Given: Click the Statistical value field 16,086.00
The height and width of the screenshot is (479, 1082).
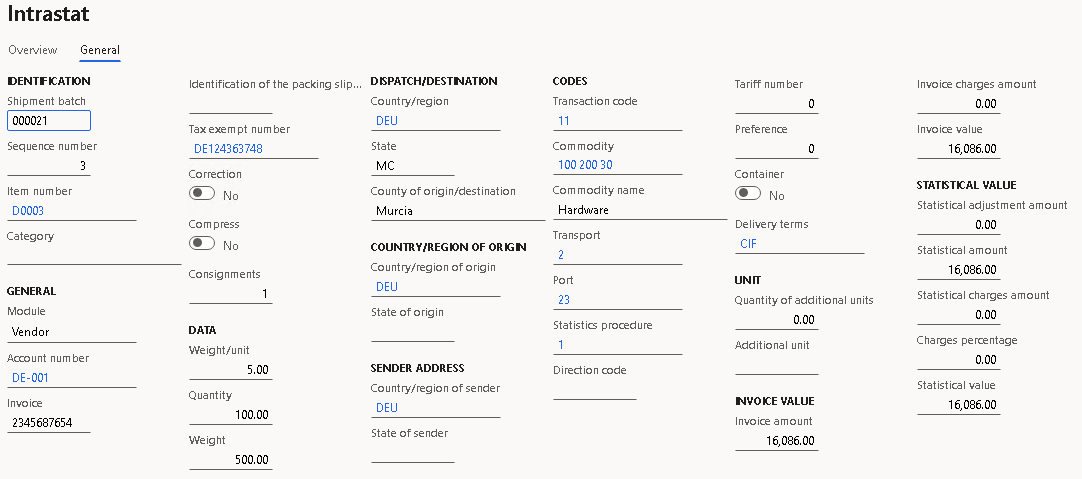Looking at the screenshot, I should pos(958,404).
